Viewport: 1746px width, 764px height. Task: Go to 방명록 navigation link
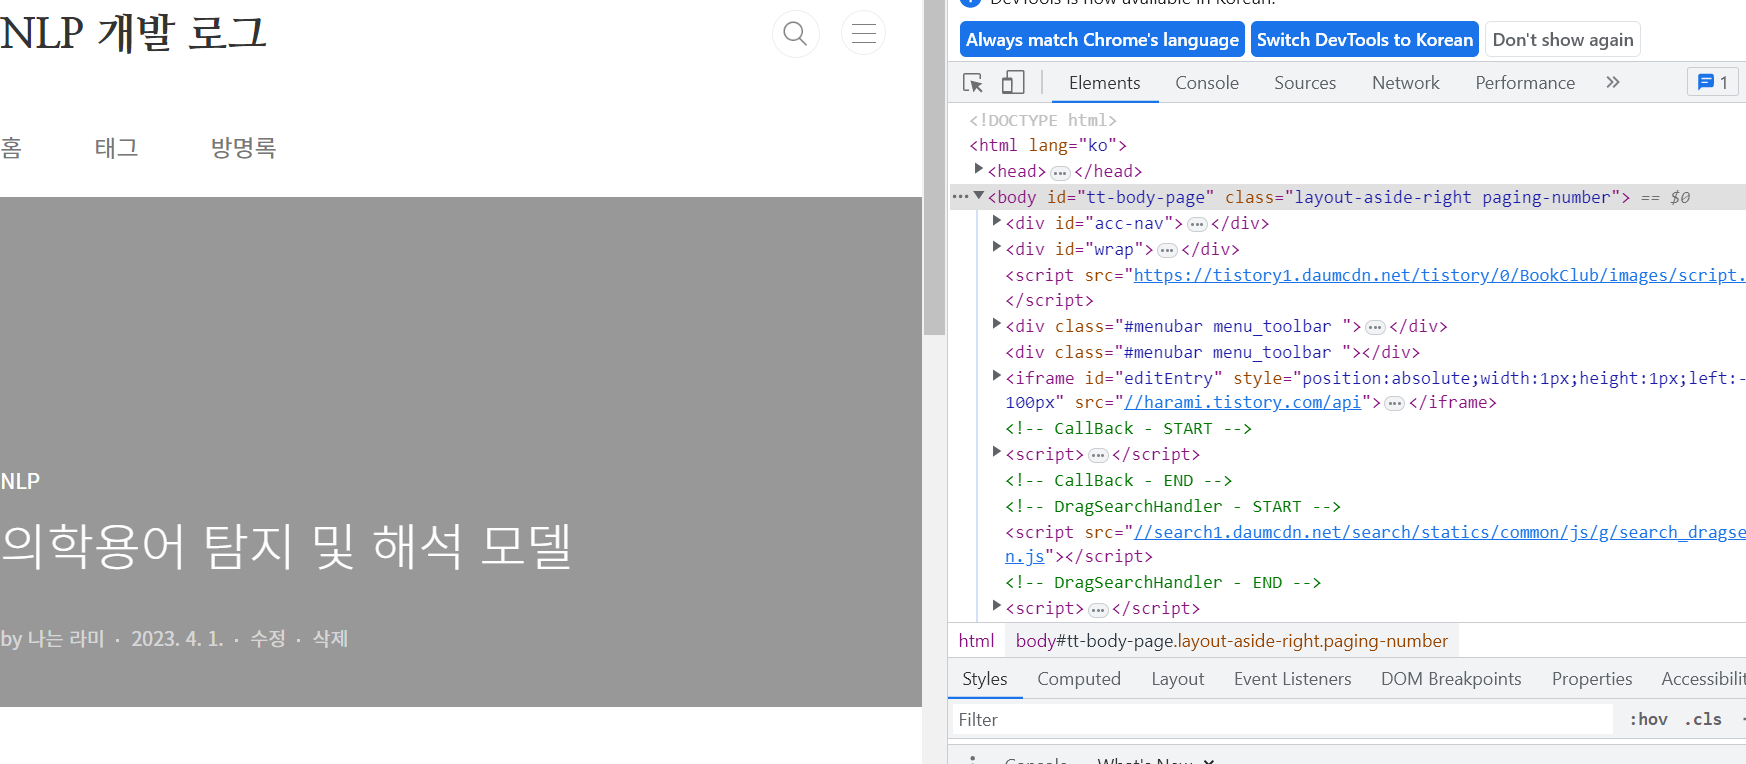[243, 148]
